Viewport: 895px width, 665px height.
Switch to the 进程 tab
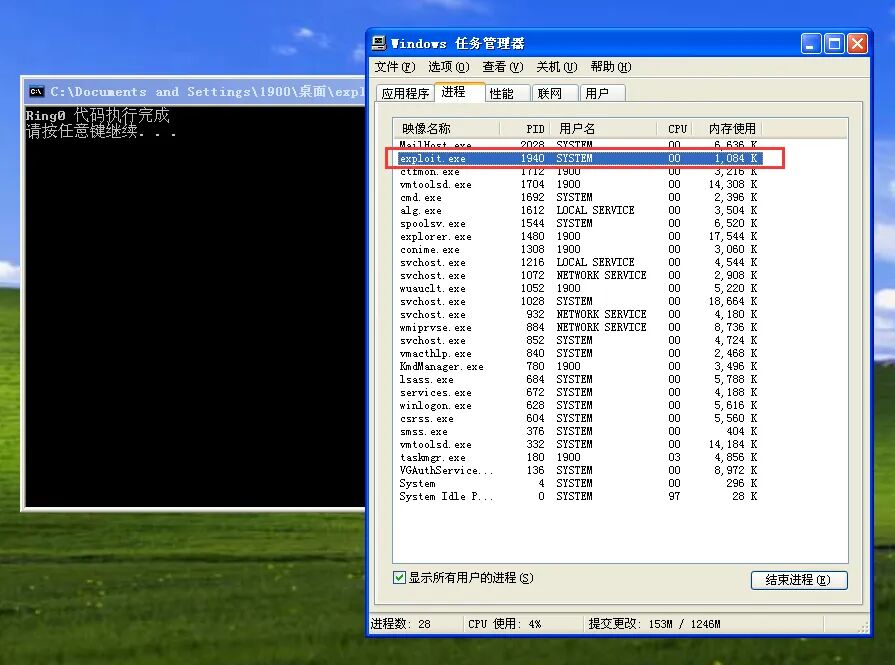[459, 92]
